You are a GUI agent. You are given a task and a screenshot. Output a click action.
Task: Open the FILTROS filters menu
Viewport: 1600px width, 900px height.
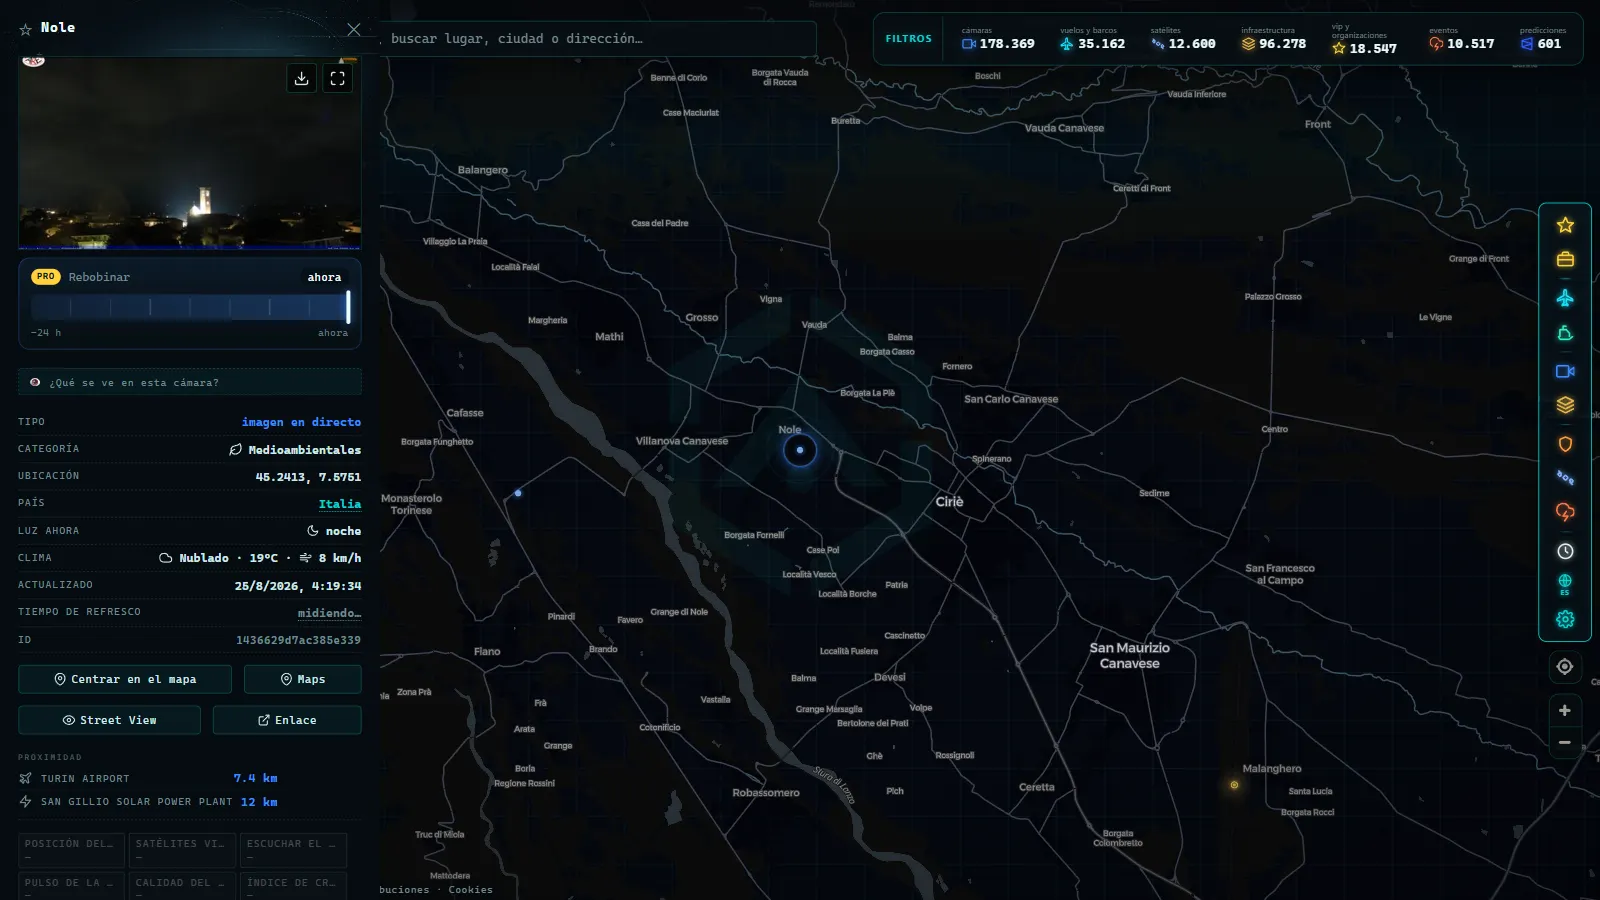[x=908, y=39]
